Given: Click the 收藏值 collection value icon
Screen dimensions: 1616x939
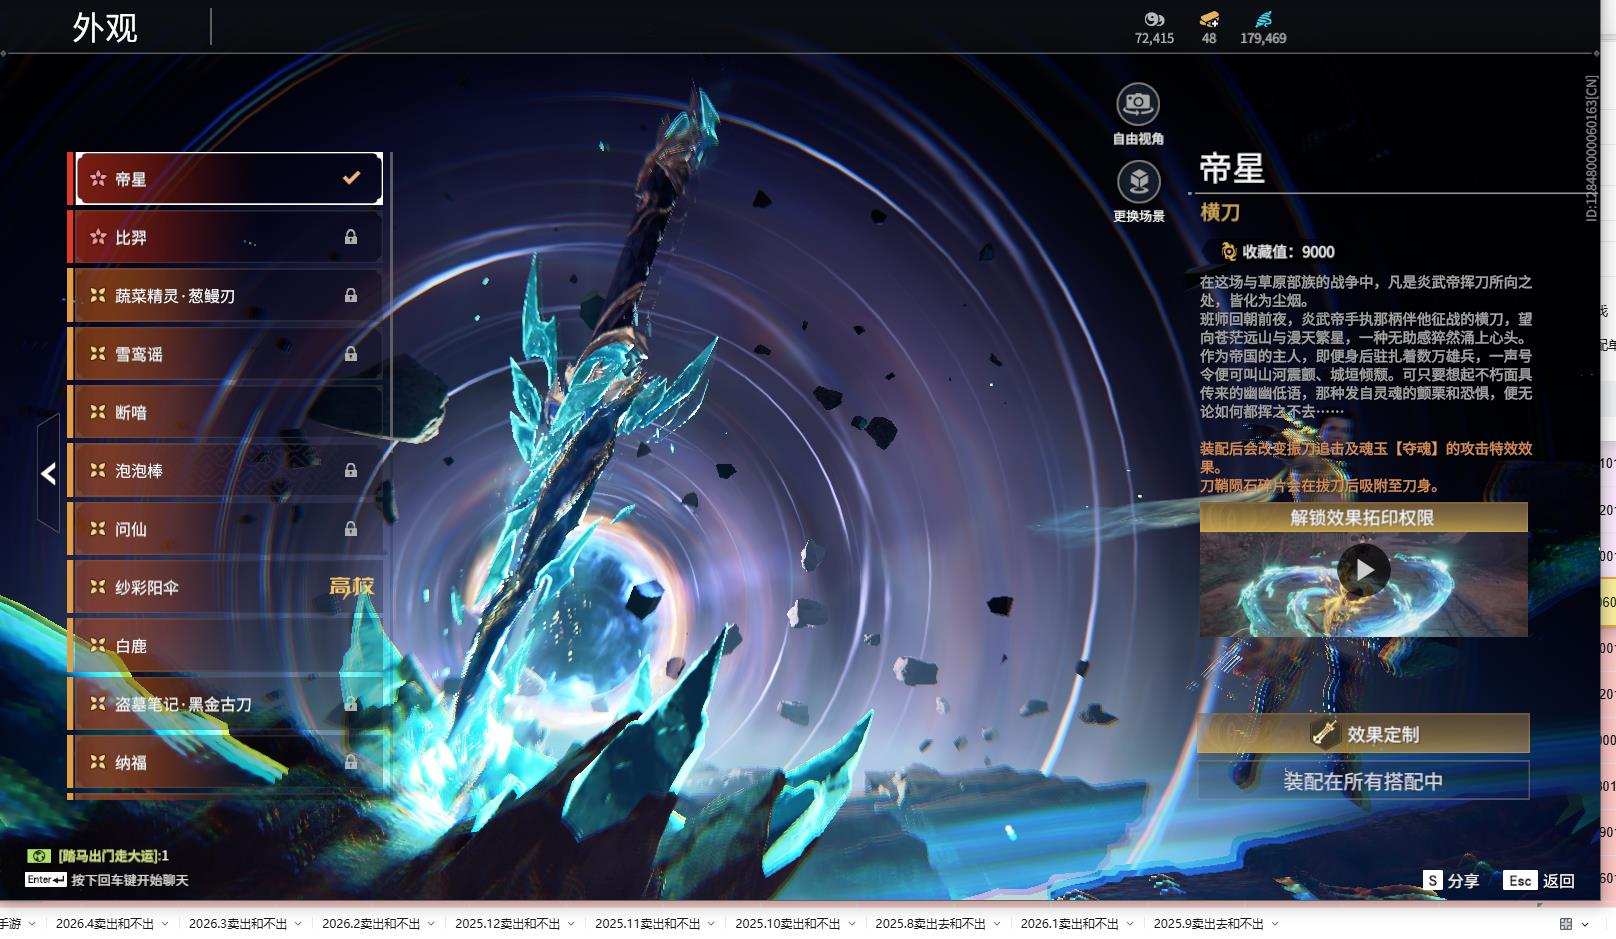Looking at the screenshot, I should click(1228, 252).
